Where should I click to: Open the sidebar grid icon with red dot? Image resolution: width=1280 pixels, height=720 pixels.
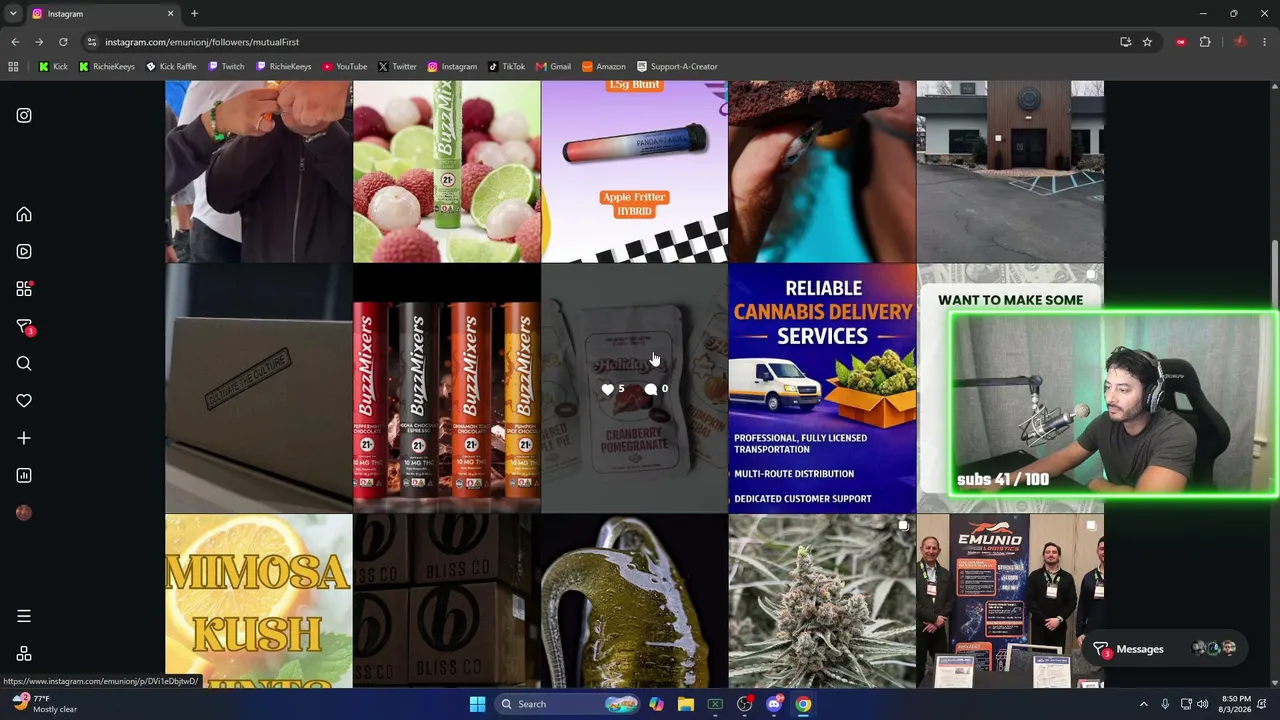coord(24,289)
